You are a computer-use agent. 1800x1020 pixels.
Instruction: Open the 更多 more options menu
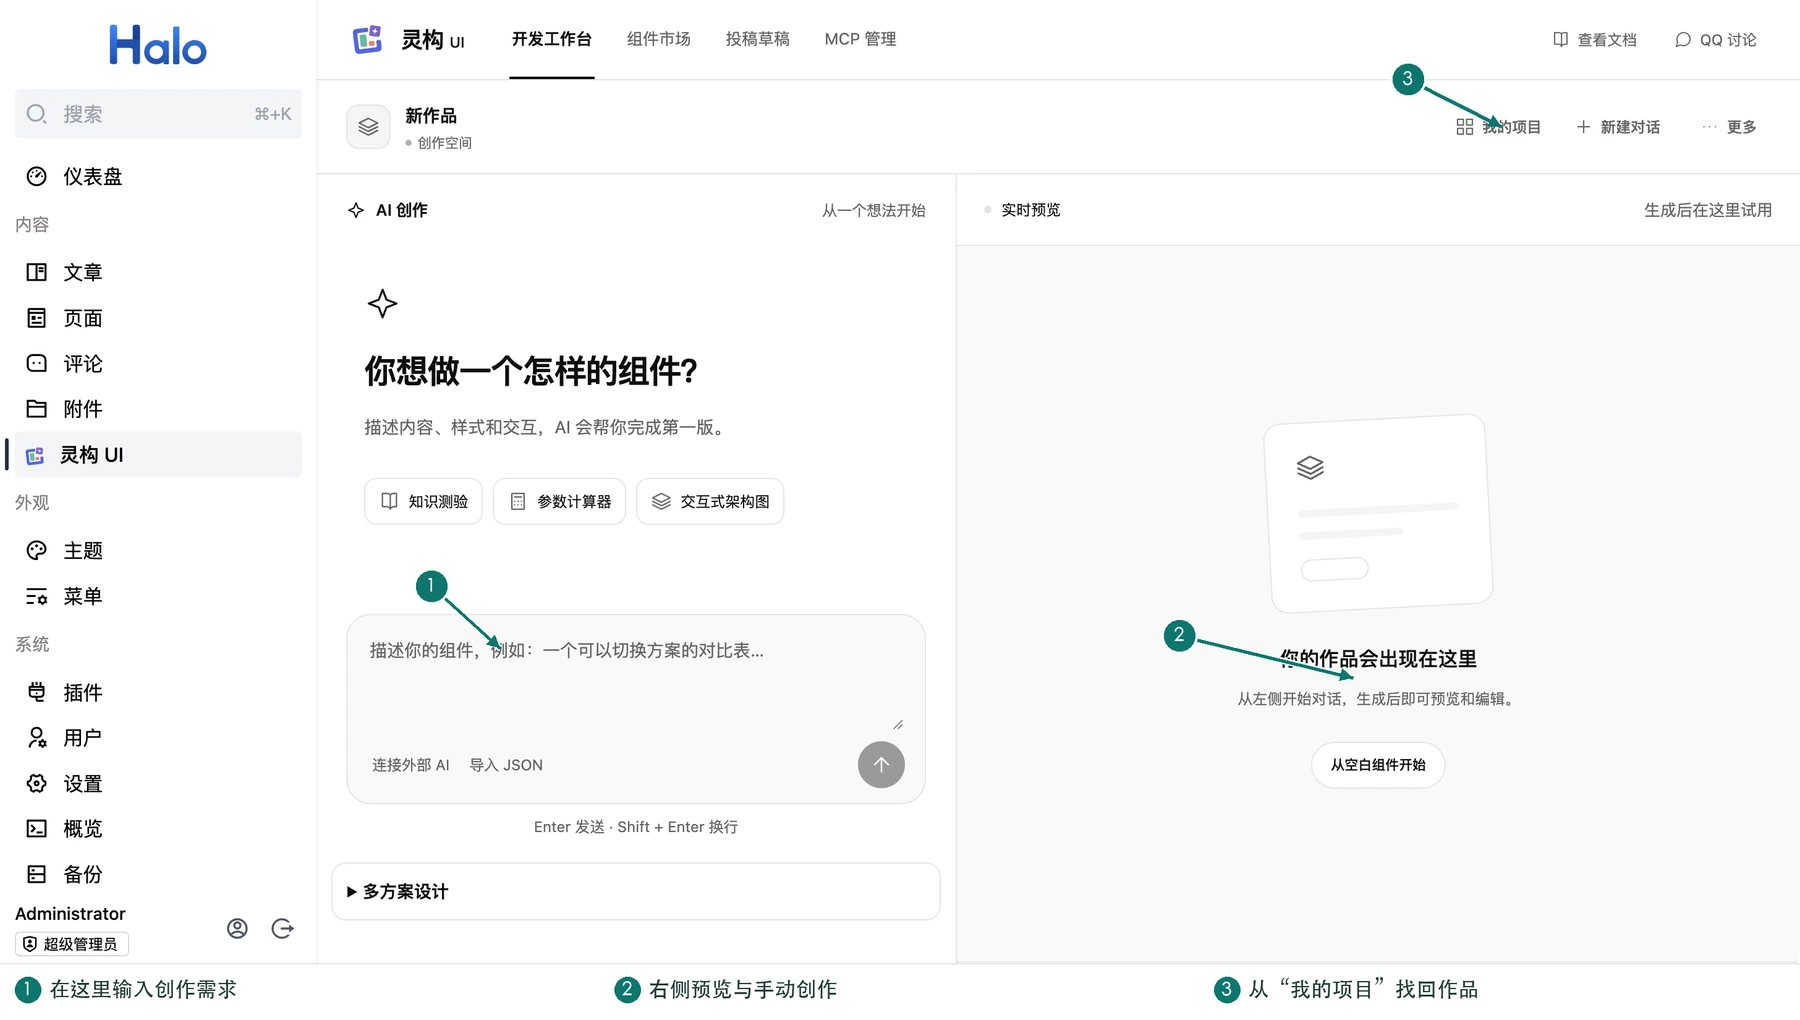tap(1730, 127)
